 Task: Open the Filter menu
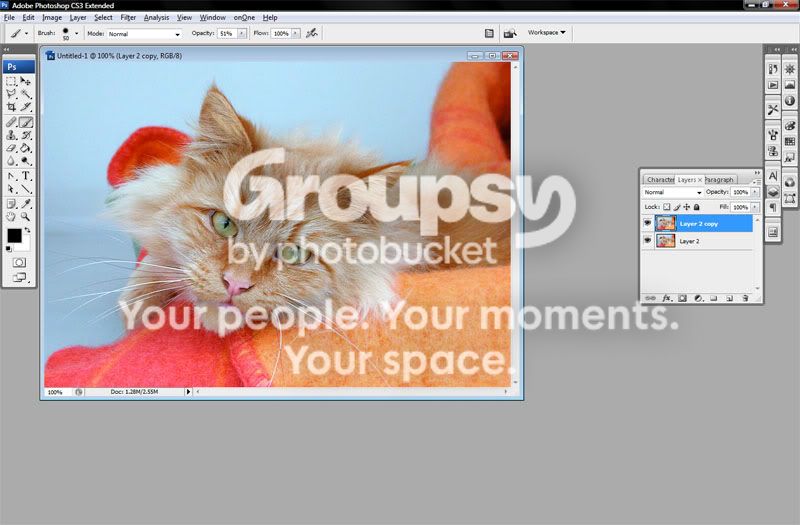coord(128,17)
